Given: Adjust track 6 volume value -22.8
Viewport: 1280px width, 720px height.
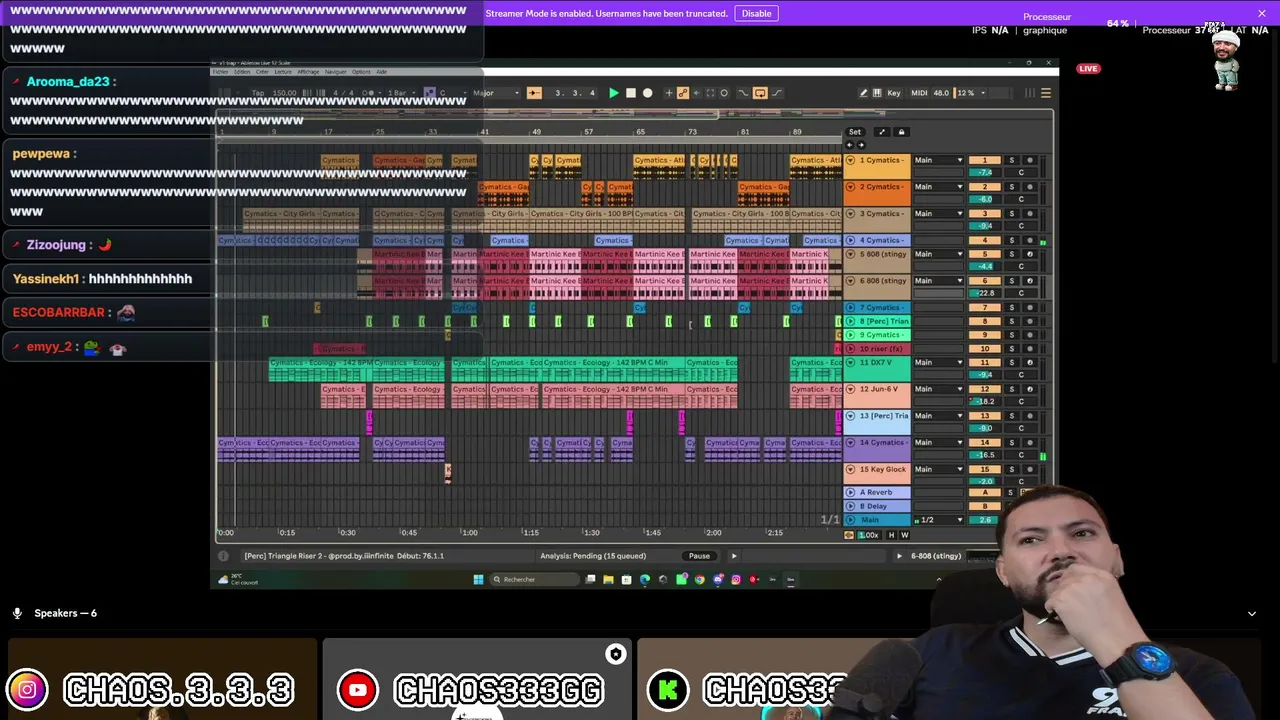Looking at the screenshot, I should click(x=985, y=293).
